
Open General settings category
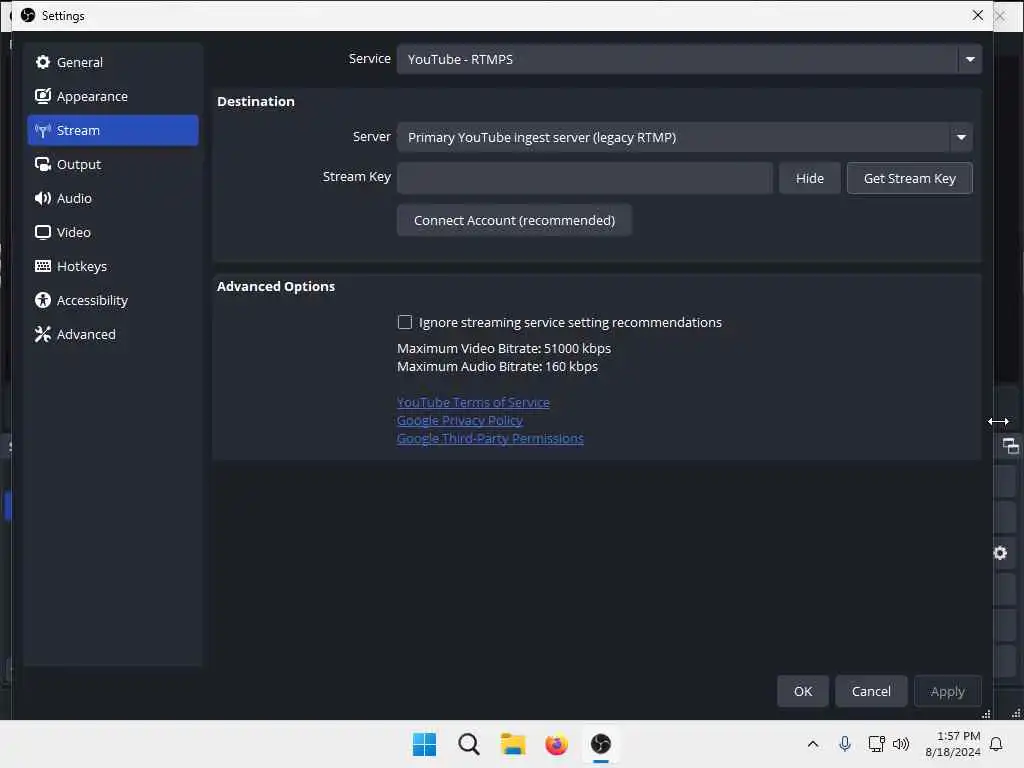112,62
